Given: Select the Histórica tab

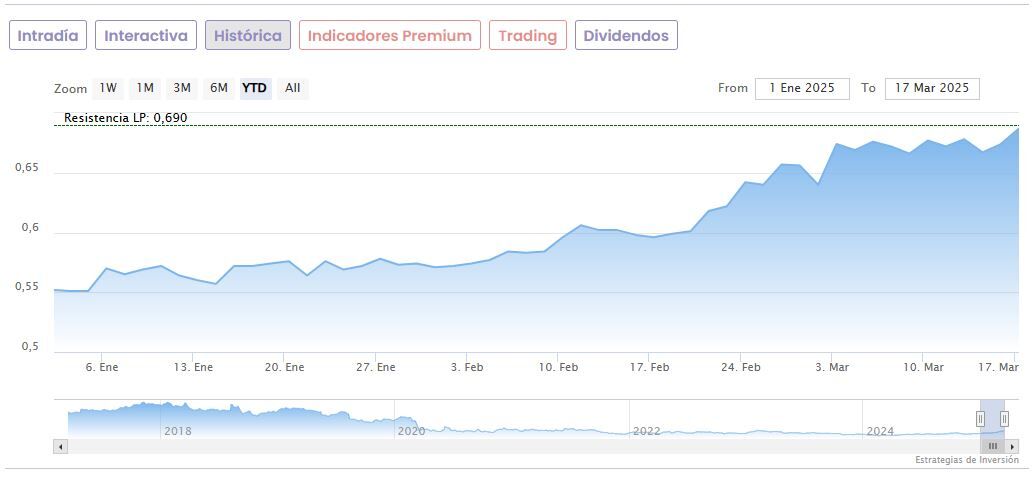Looking at the screenshot, I should point(248,36).
